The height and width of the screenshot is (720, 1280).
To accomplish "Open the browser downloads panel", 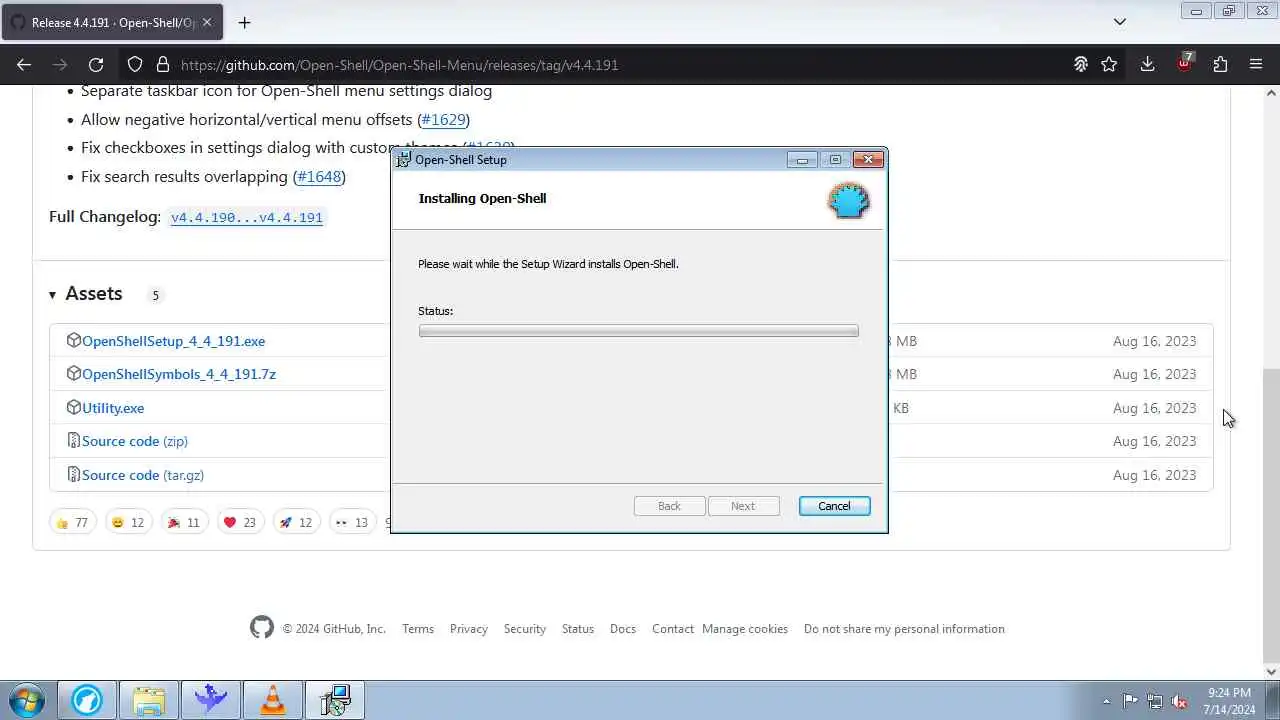I will click(x=1147, y=64).
